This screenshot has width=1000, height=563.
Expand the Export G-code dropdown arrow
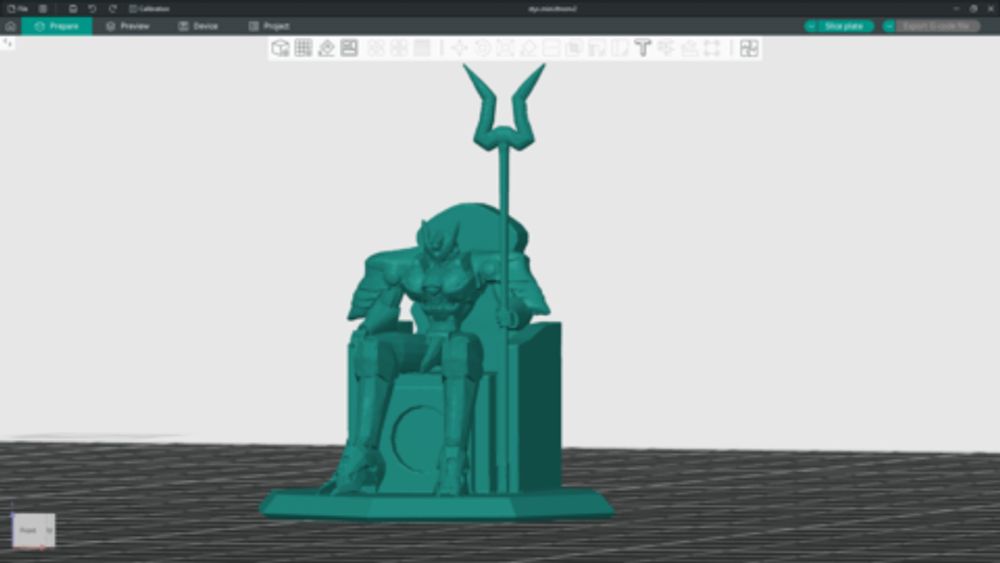tap(889, 26)
